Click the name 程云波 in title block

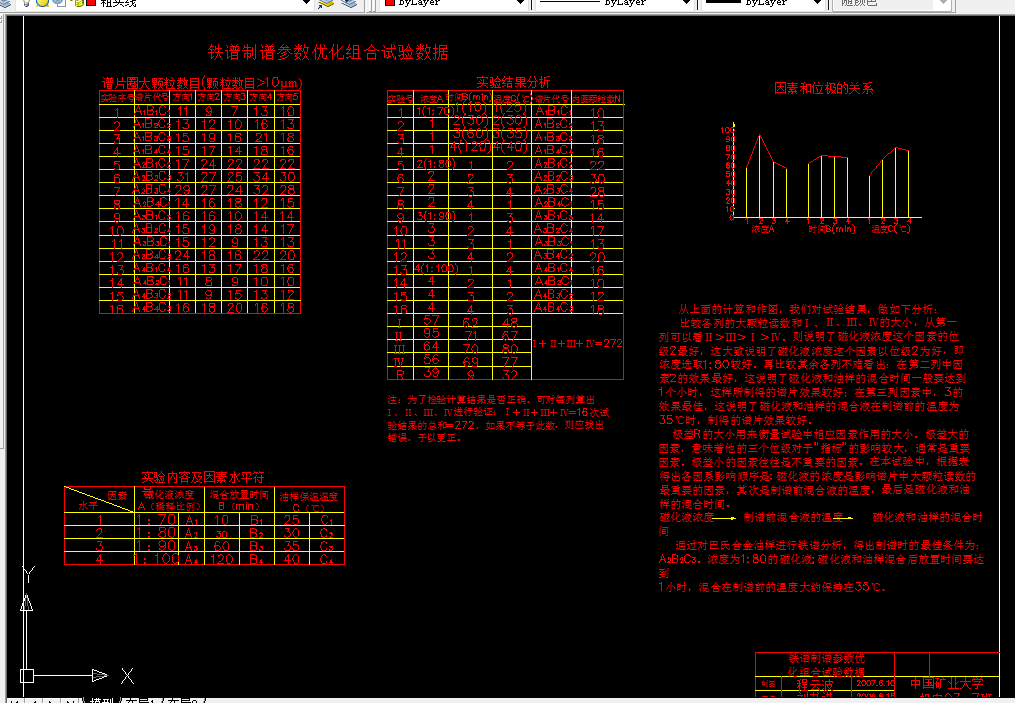coord(814,684)
